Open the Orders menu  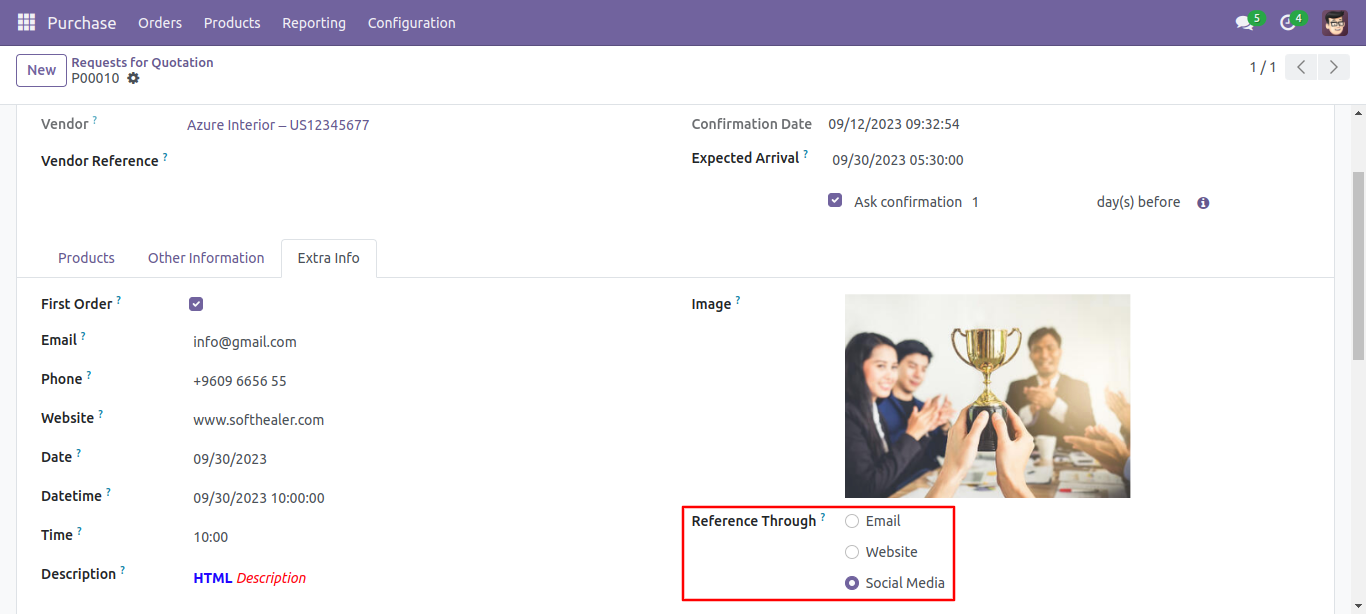[160, 22]
